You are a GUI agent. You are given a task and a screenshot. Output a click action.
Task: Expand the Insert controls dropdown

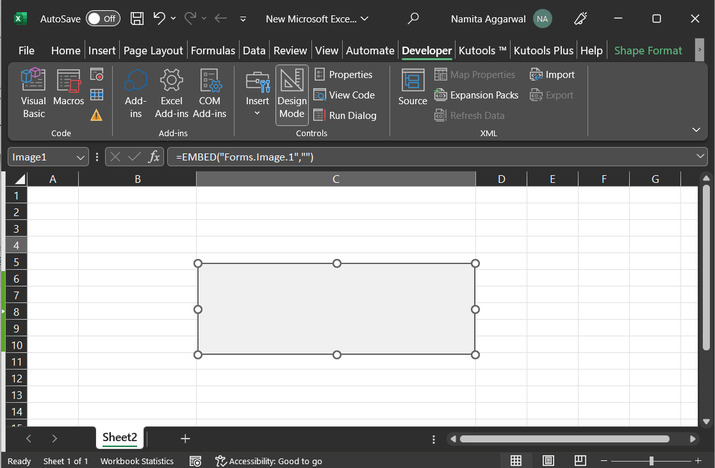pos(257,113)
